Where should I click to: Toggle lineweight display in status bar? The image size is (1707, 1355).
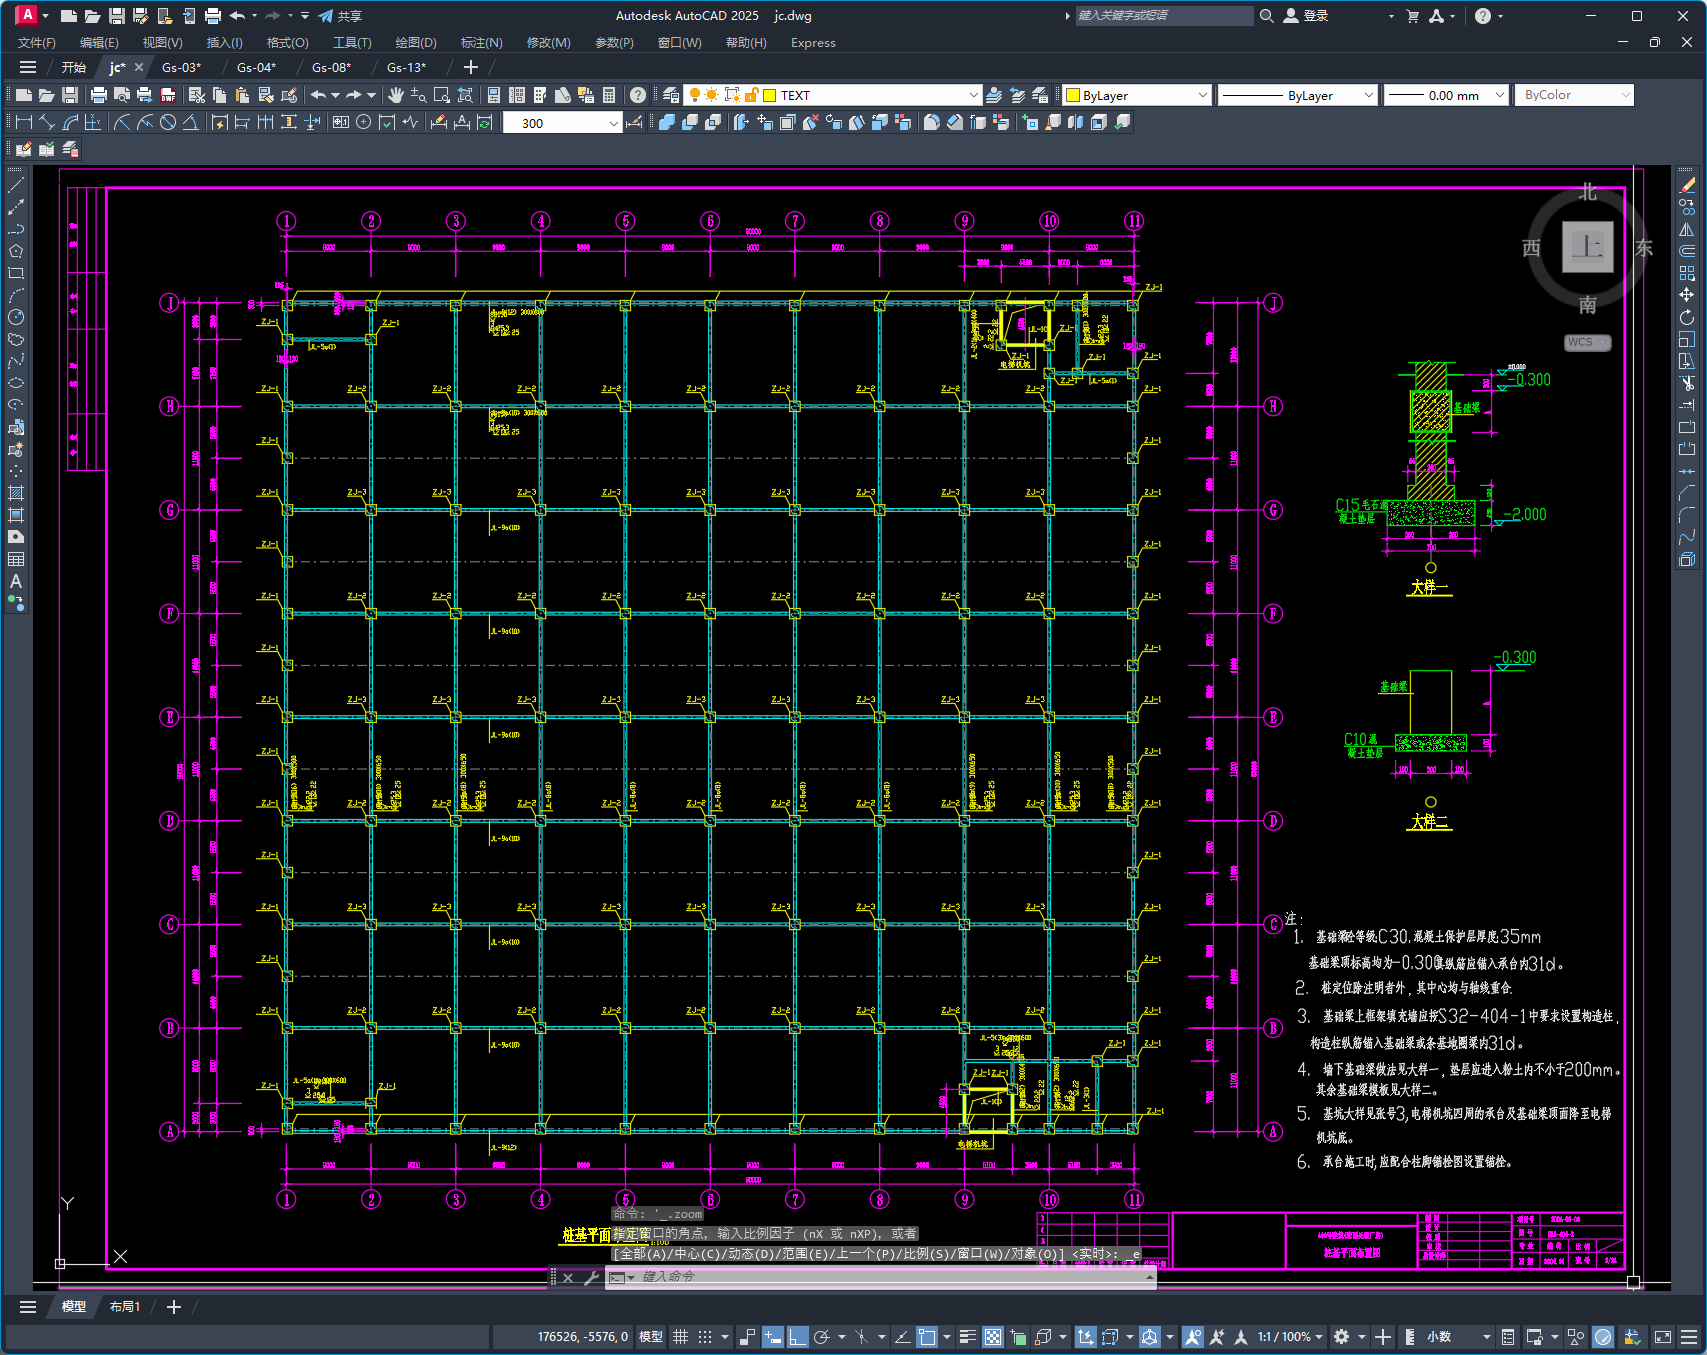pos(967,1337)
